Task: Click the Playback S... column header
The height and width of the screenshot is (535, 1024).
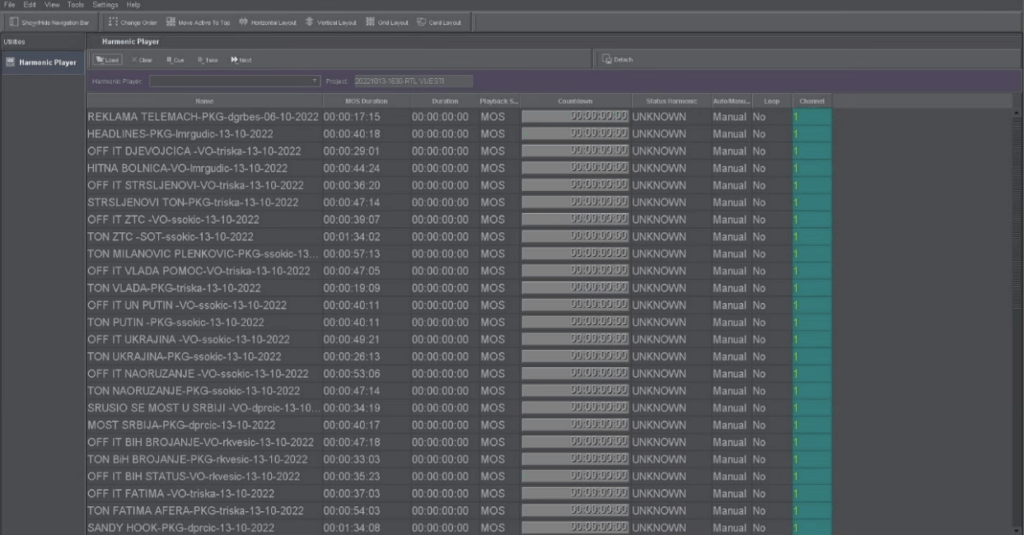Action: click(x=499, y=101)
